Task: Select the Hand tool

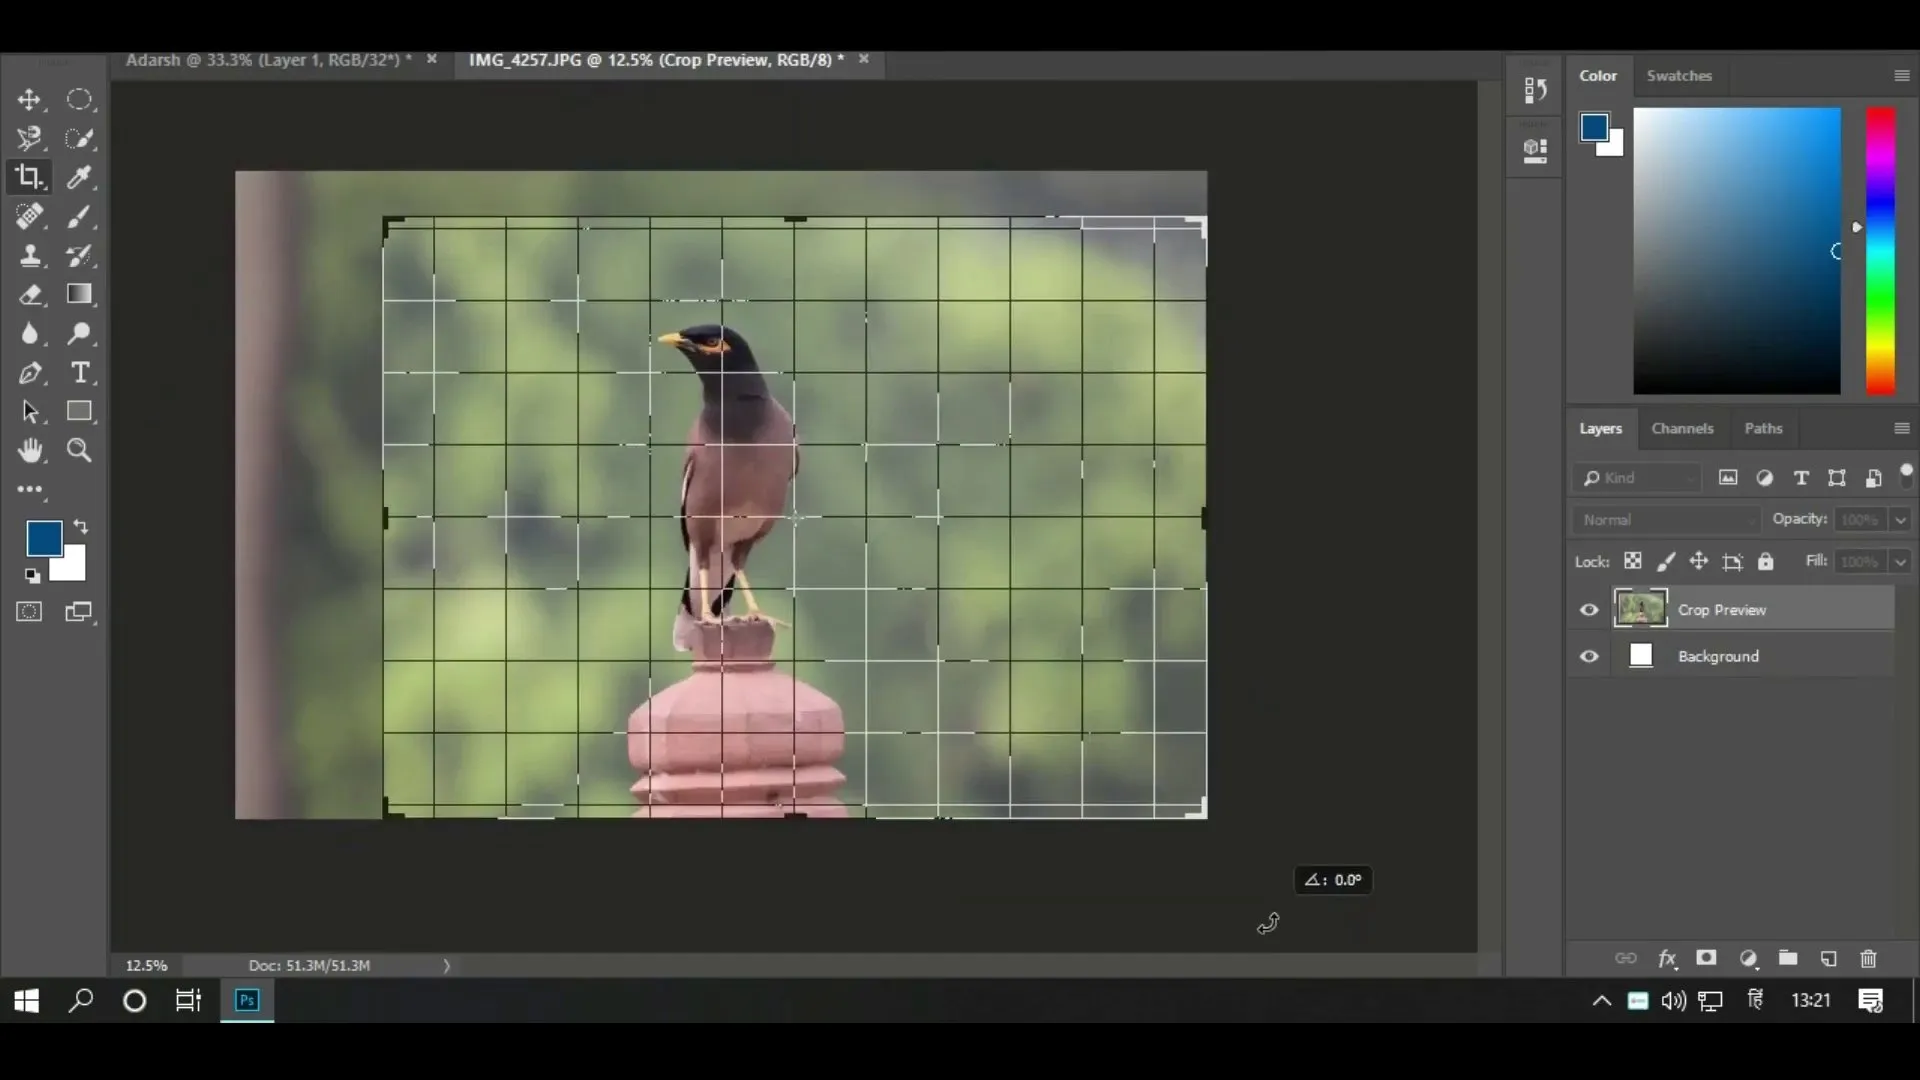Action: 29,451
